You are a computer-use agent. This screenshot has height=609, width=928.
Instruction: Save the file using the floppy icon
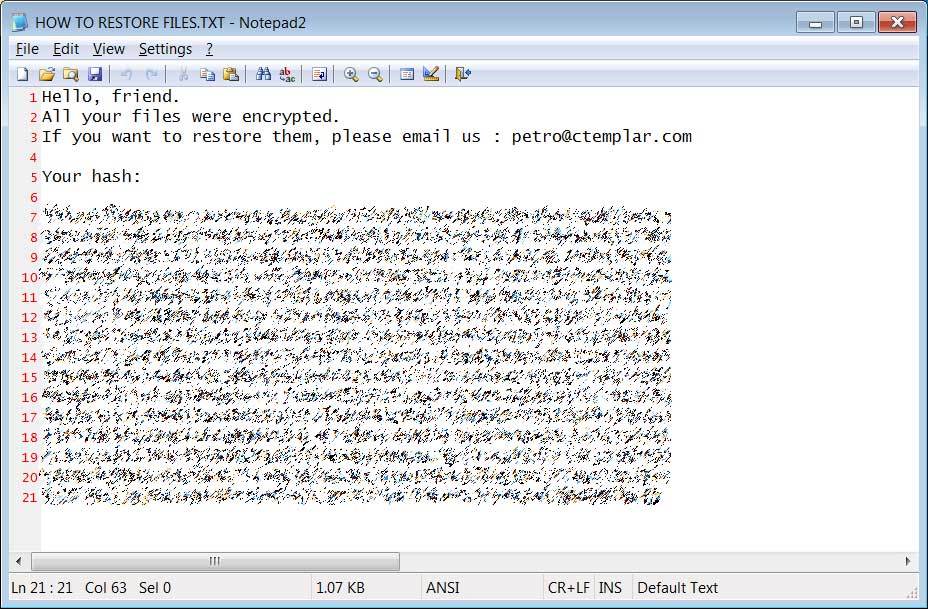[x=95, y=74]
